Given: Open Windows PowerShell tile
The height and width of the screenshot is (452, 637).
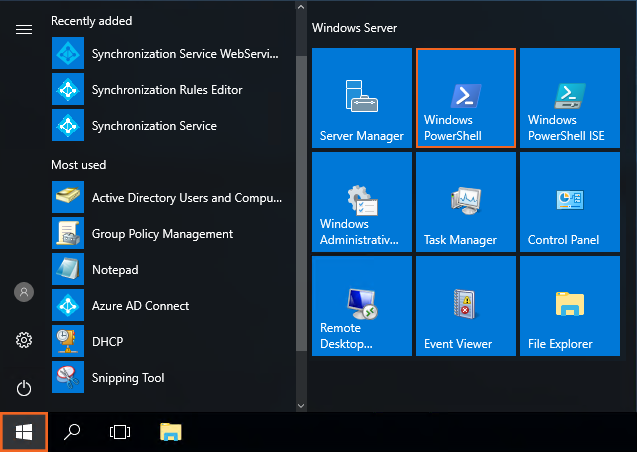Looking at the screenshot, I should (x=465, y=98).
